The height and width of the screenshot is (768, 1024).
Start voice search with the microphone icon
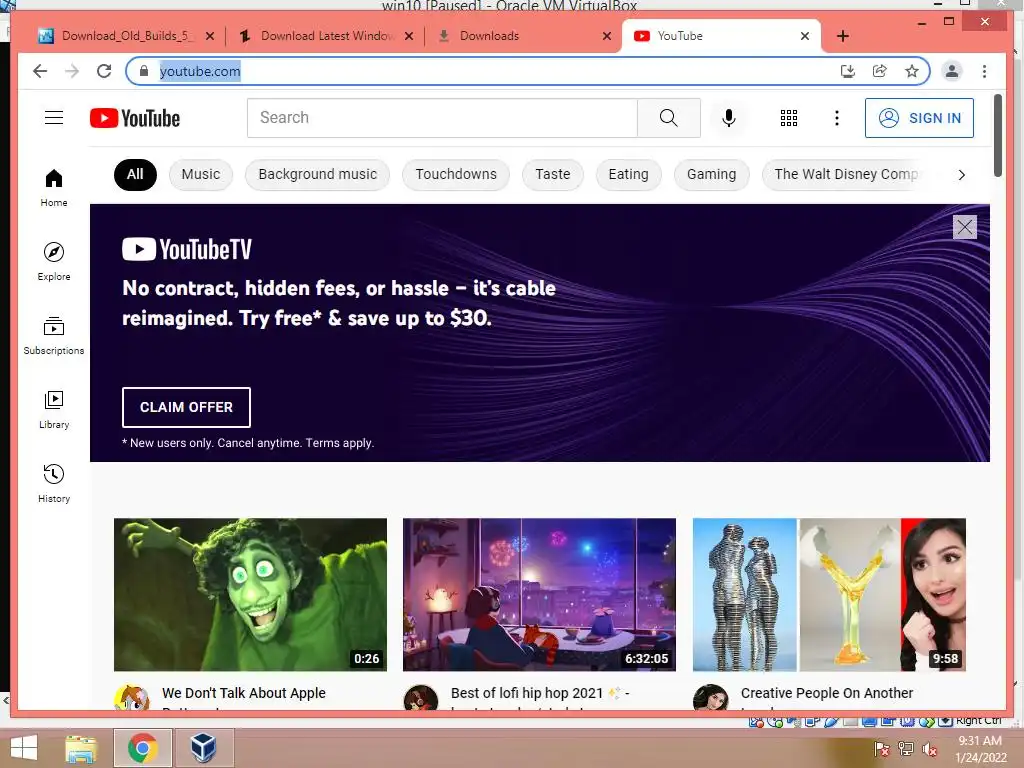point(729,118)
